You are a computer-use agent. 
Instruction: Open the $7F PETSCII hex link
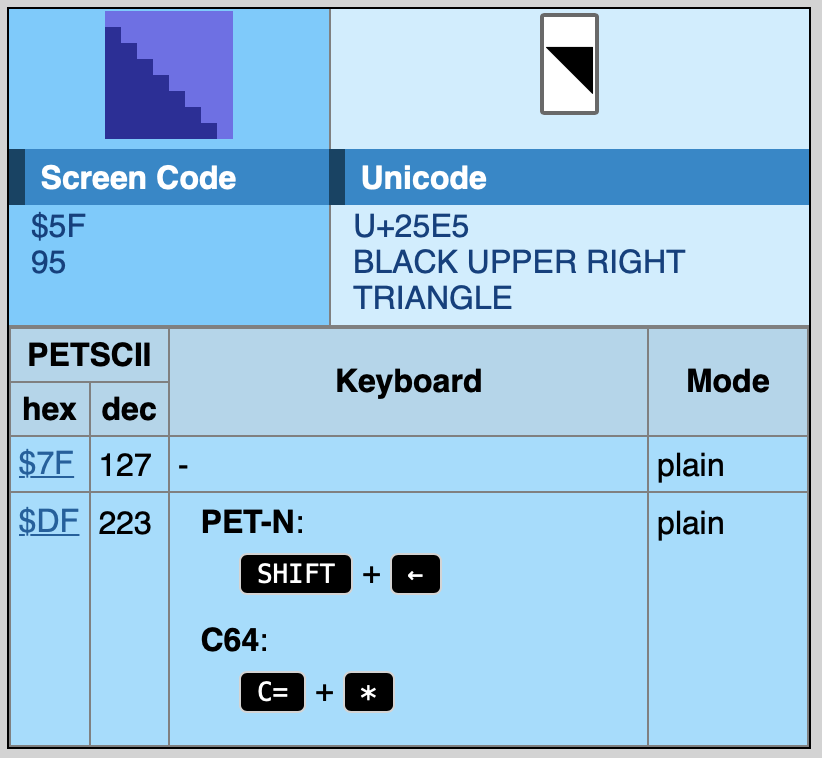coord(46,464)
